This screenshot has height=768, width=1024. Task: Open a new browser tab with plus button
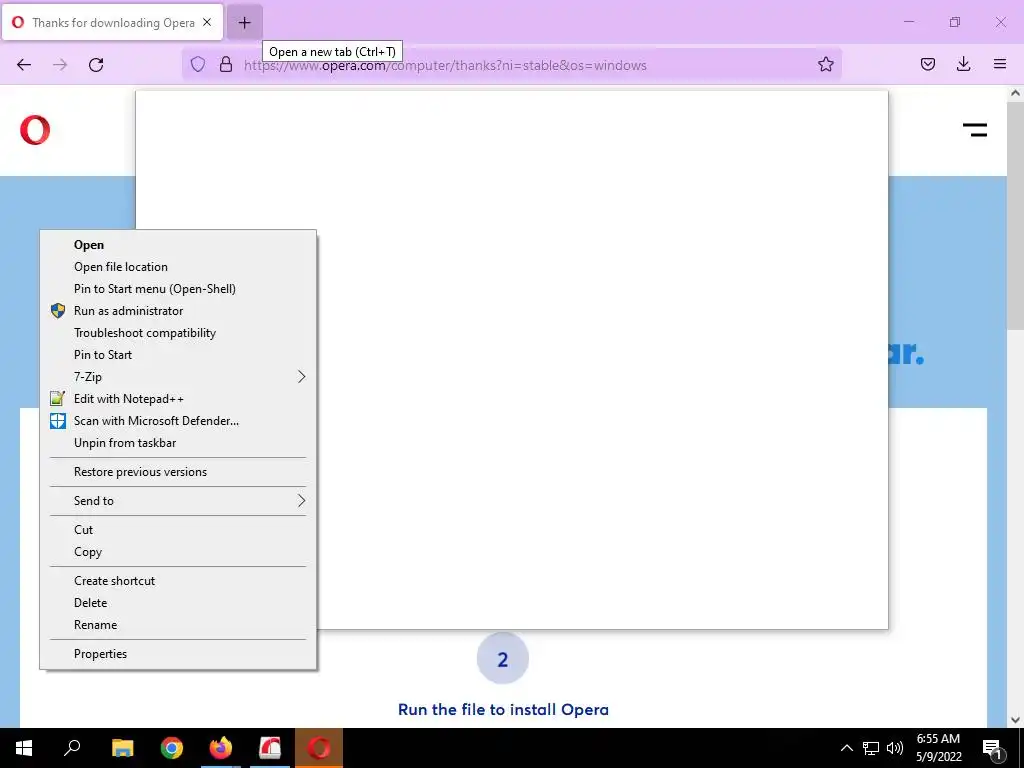(x=244, y=23)
